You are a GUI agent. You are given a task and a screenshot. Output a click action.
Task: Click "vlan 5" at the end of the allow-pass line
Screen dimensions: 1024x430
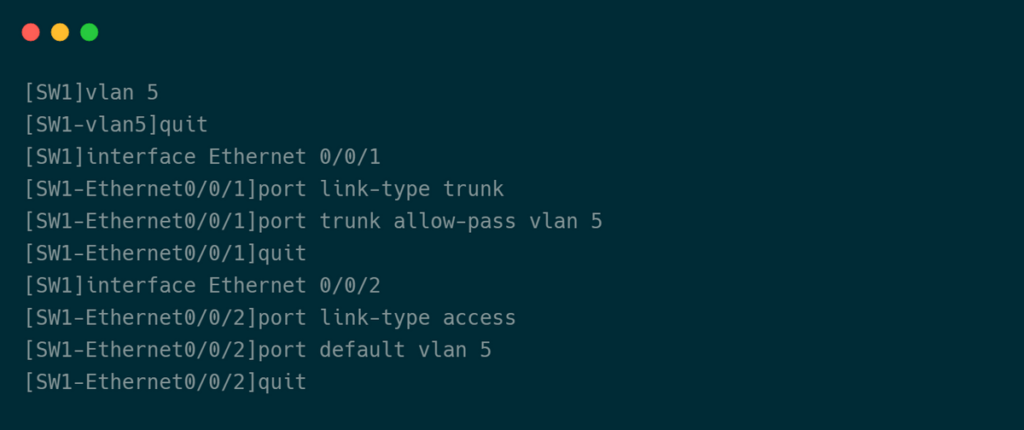click(x=566, y=221)
